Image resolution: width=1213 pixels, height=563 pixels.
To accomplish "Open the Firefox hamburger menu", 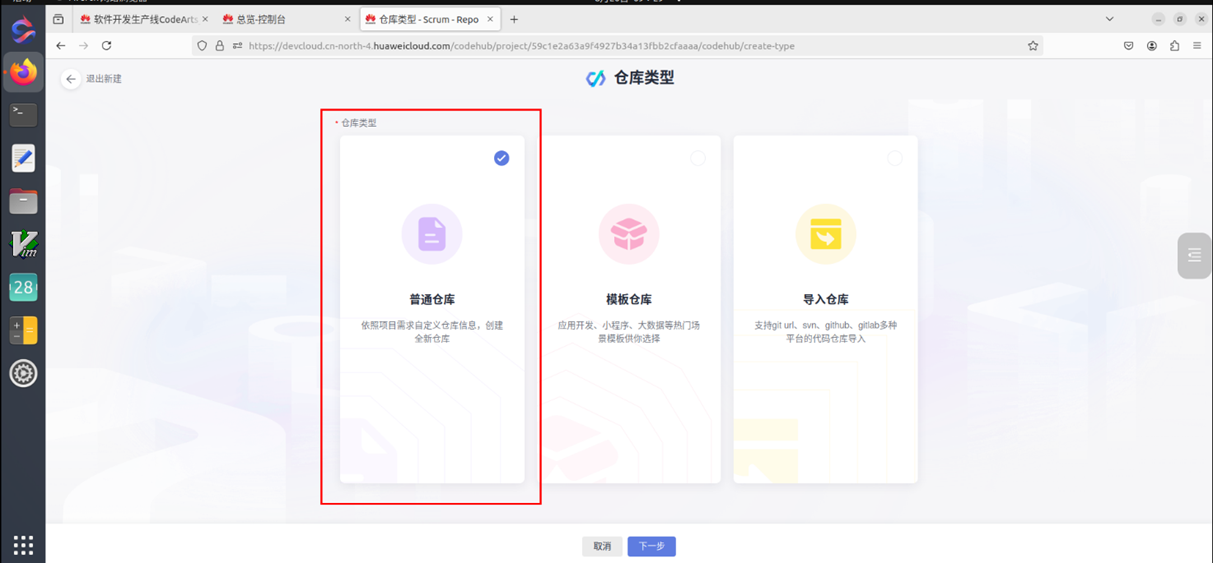I will point(1197,46).
